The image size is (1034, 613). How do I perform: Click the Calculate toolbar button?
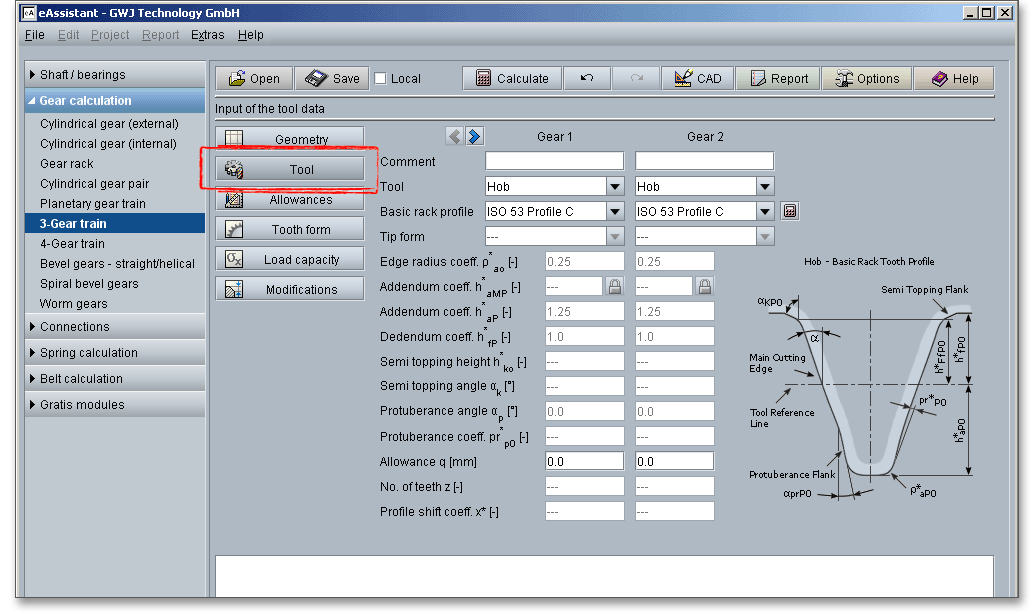coord(511,79)
